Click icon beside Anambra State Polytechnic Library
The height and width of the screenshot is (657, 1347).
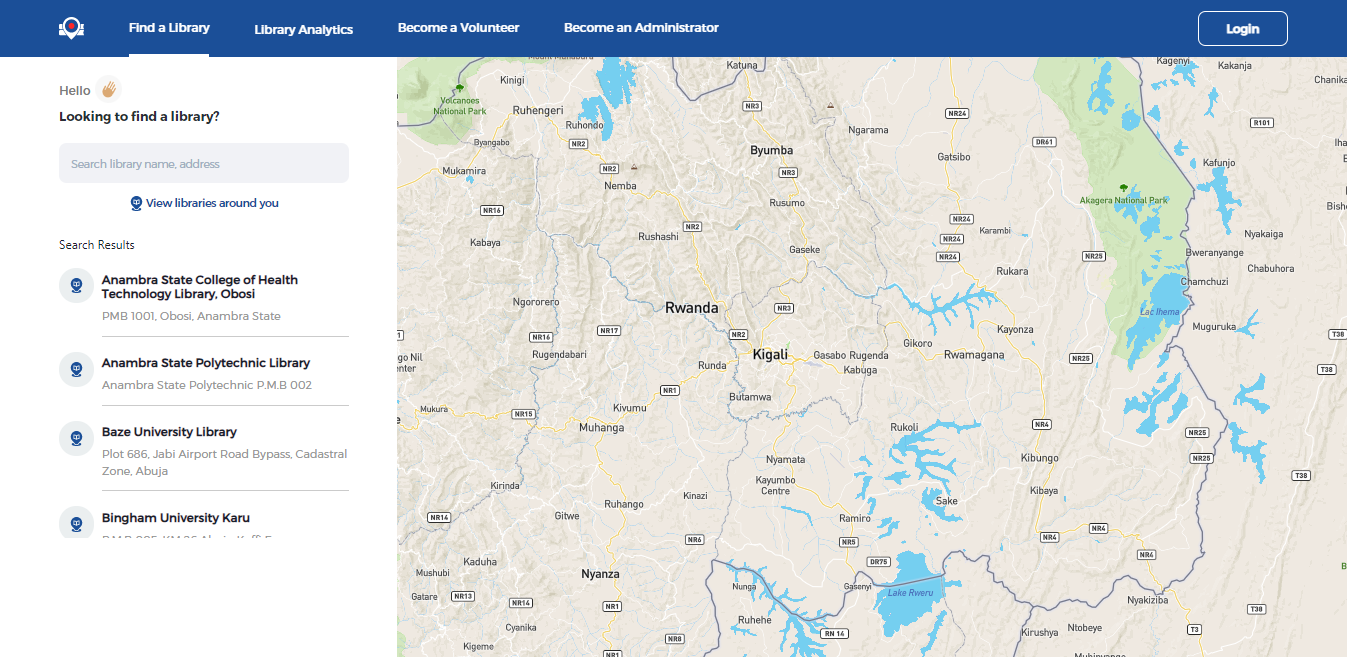click(76, 369)
